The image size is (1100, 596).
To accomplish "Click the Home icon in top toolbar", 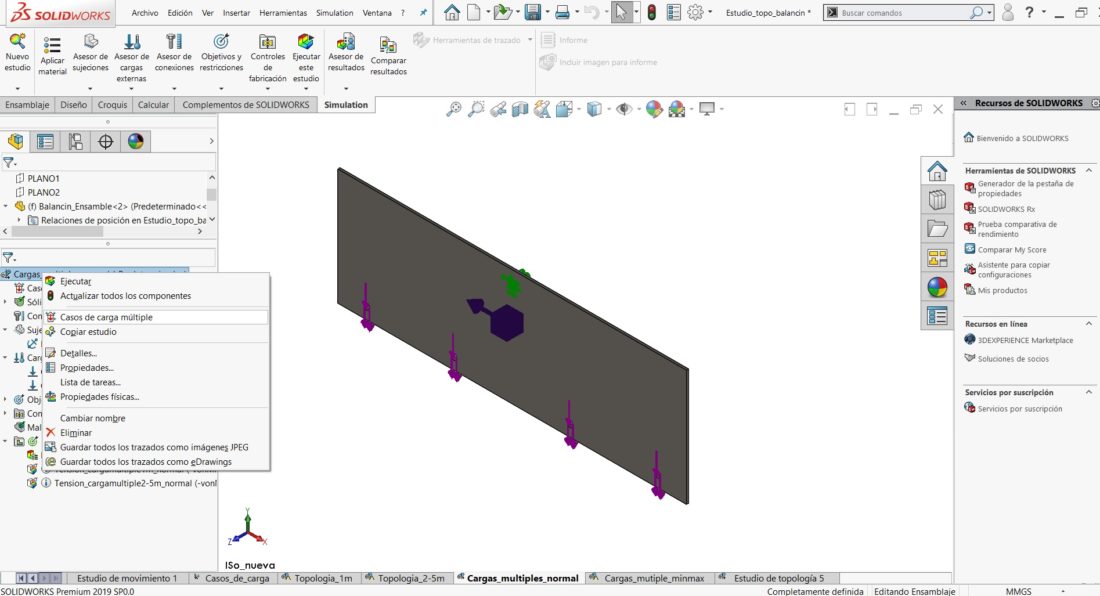I will [x=452, y=12].
